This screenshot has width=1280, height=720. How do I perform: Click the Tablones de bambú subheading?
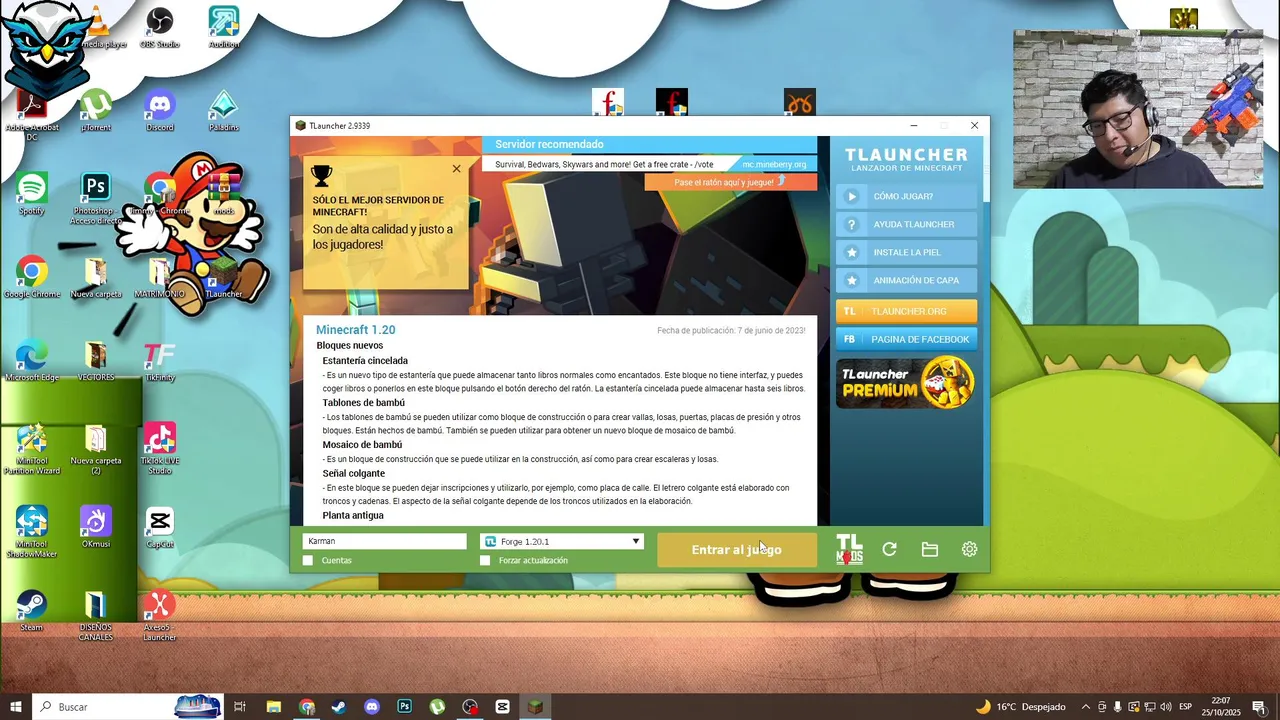pyautogui.click(x=363, y=402)
